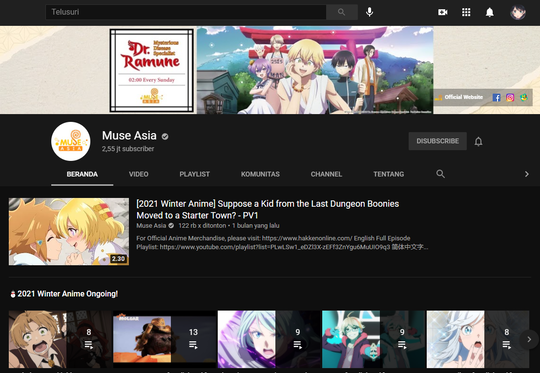Open green-haired character playlist with 9 videos
The image size is (540, 373).
[x=373, y=339]
